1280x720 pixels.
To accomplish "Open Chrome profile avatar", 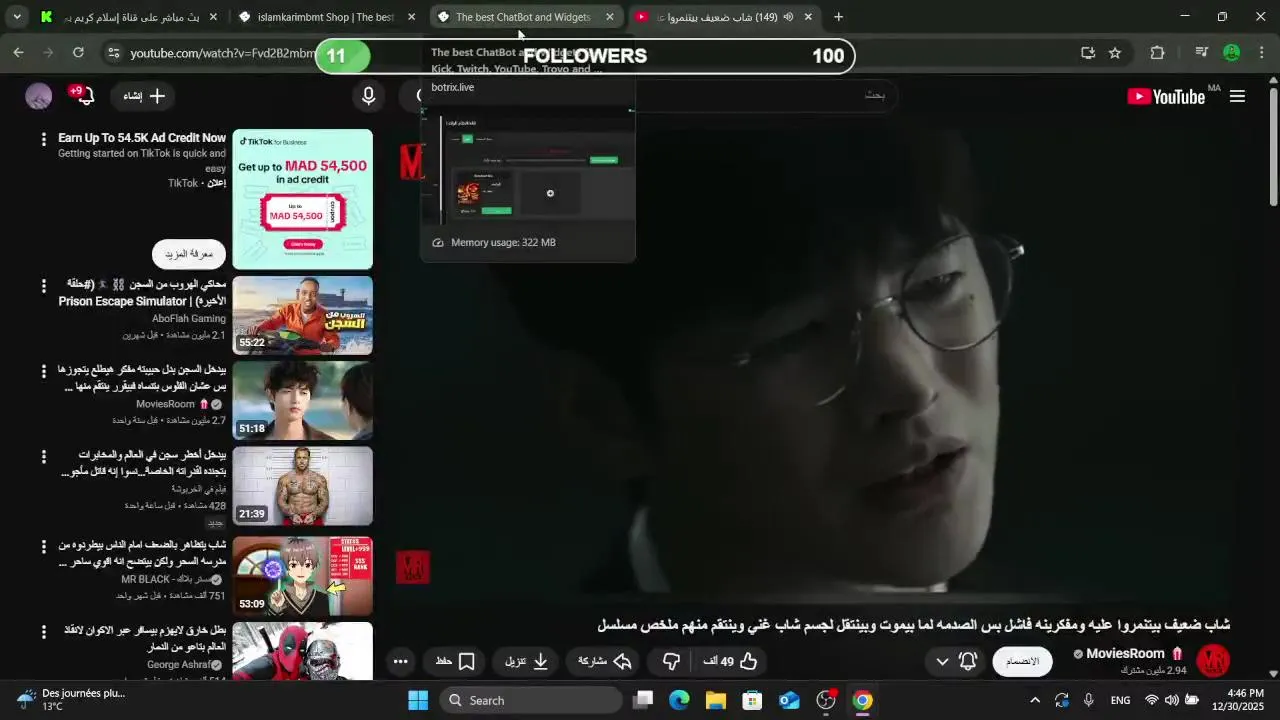I will [x=1232, y=53].
